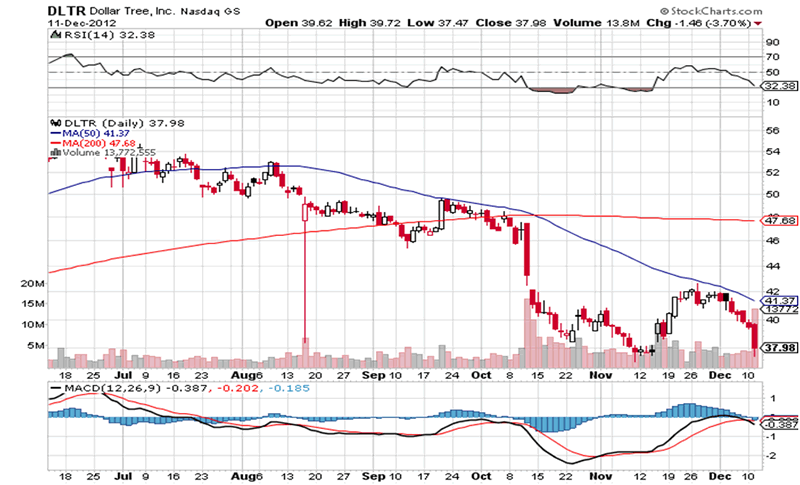This screenshot has width=800, height=485.
Task: Click the 56 price level on the right axis
Action: 772,130
